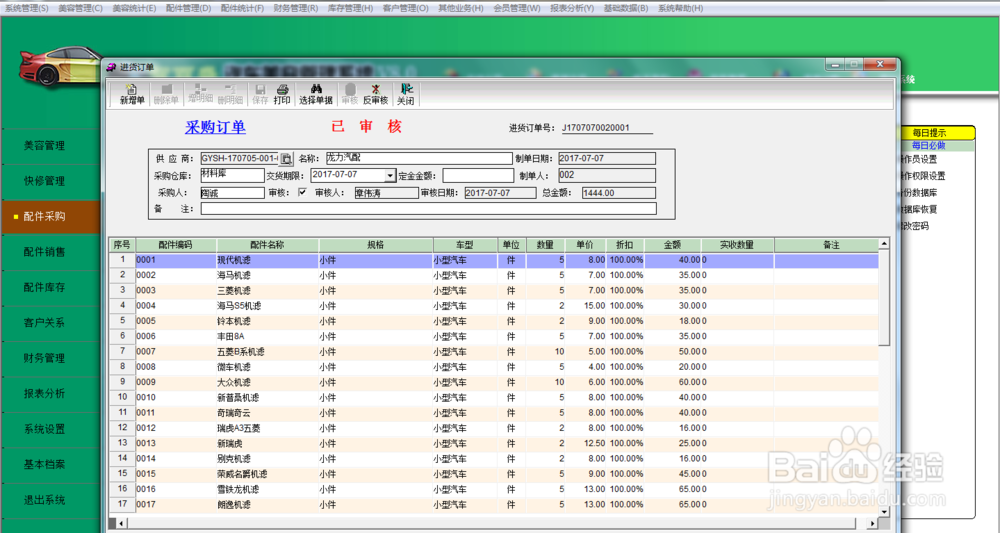Click the 增明细 add detail icon
The height and width of the screenshot is (533, 1000).
point(200,94)
